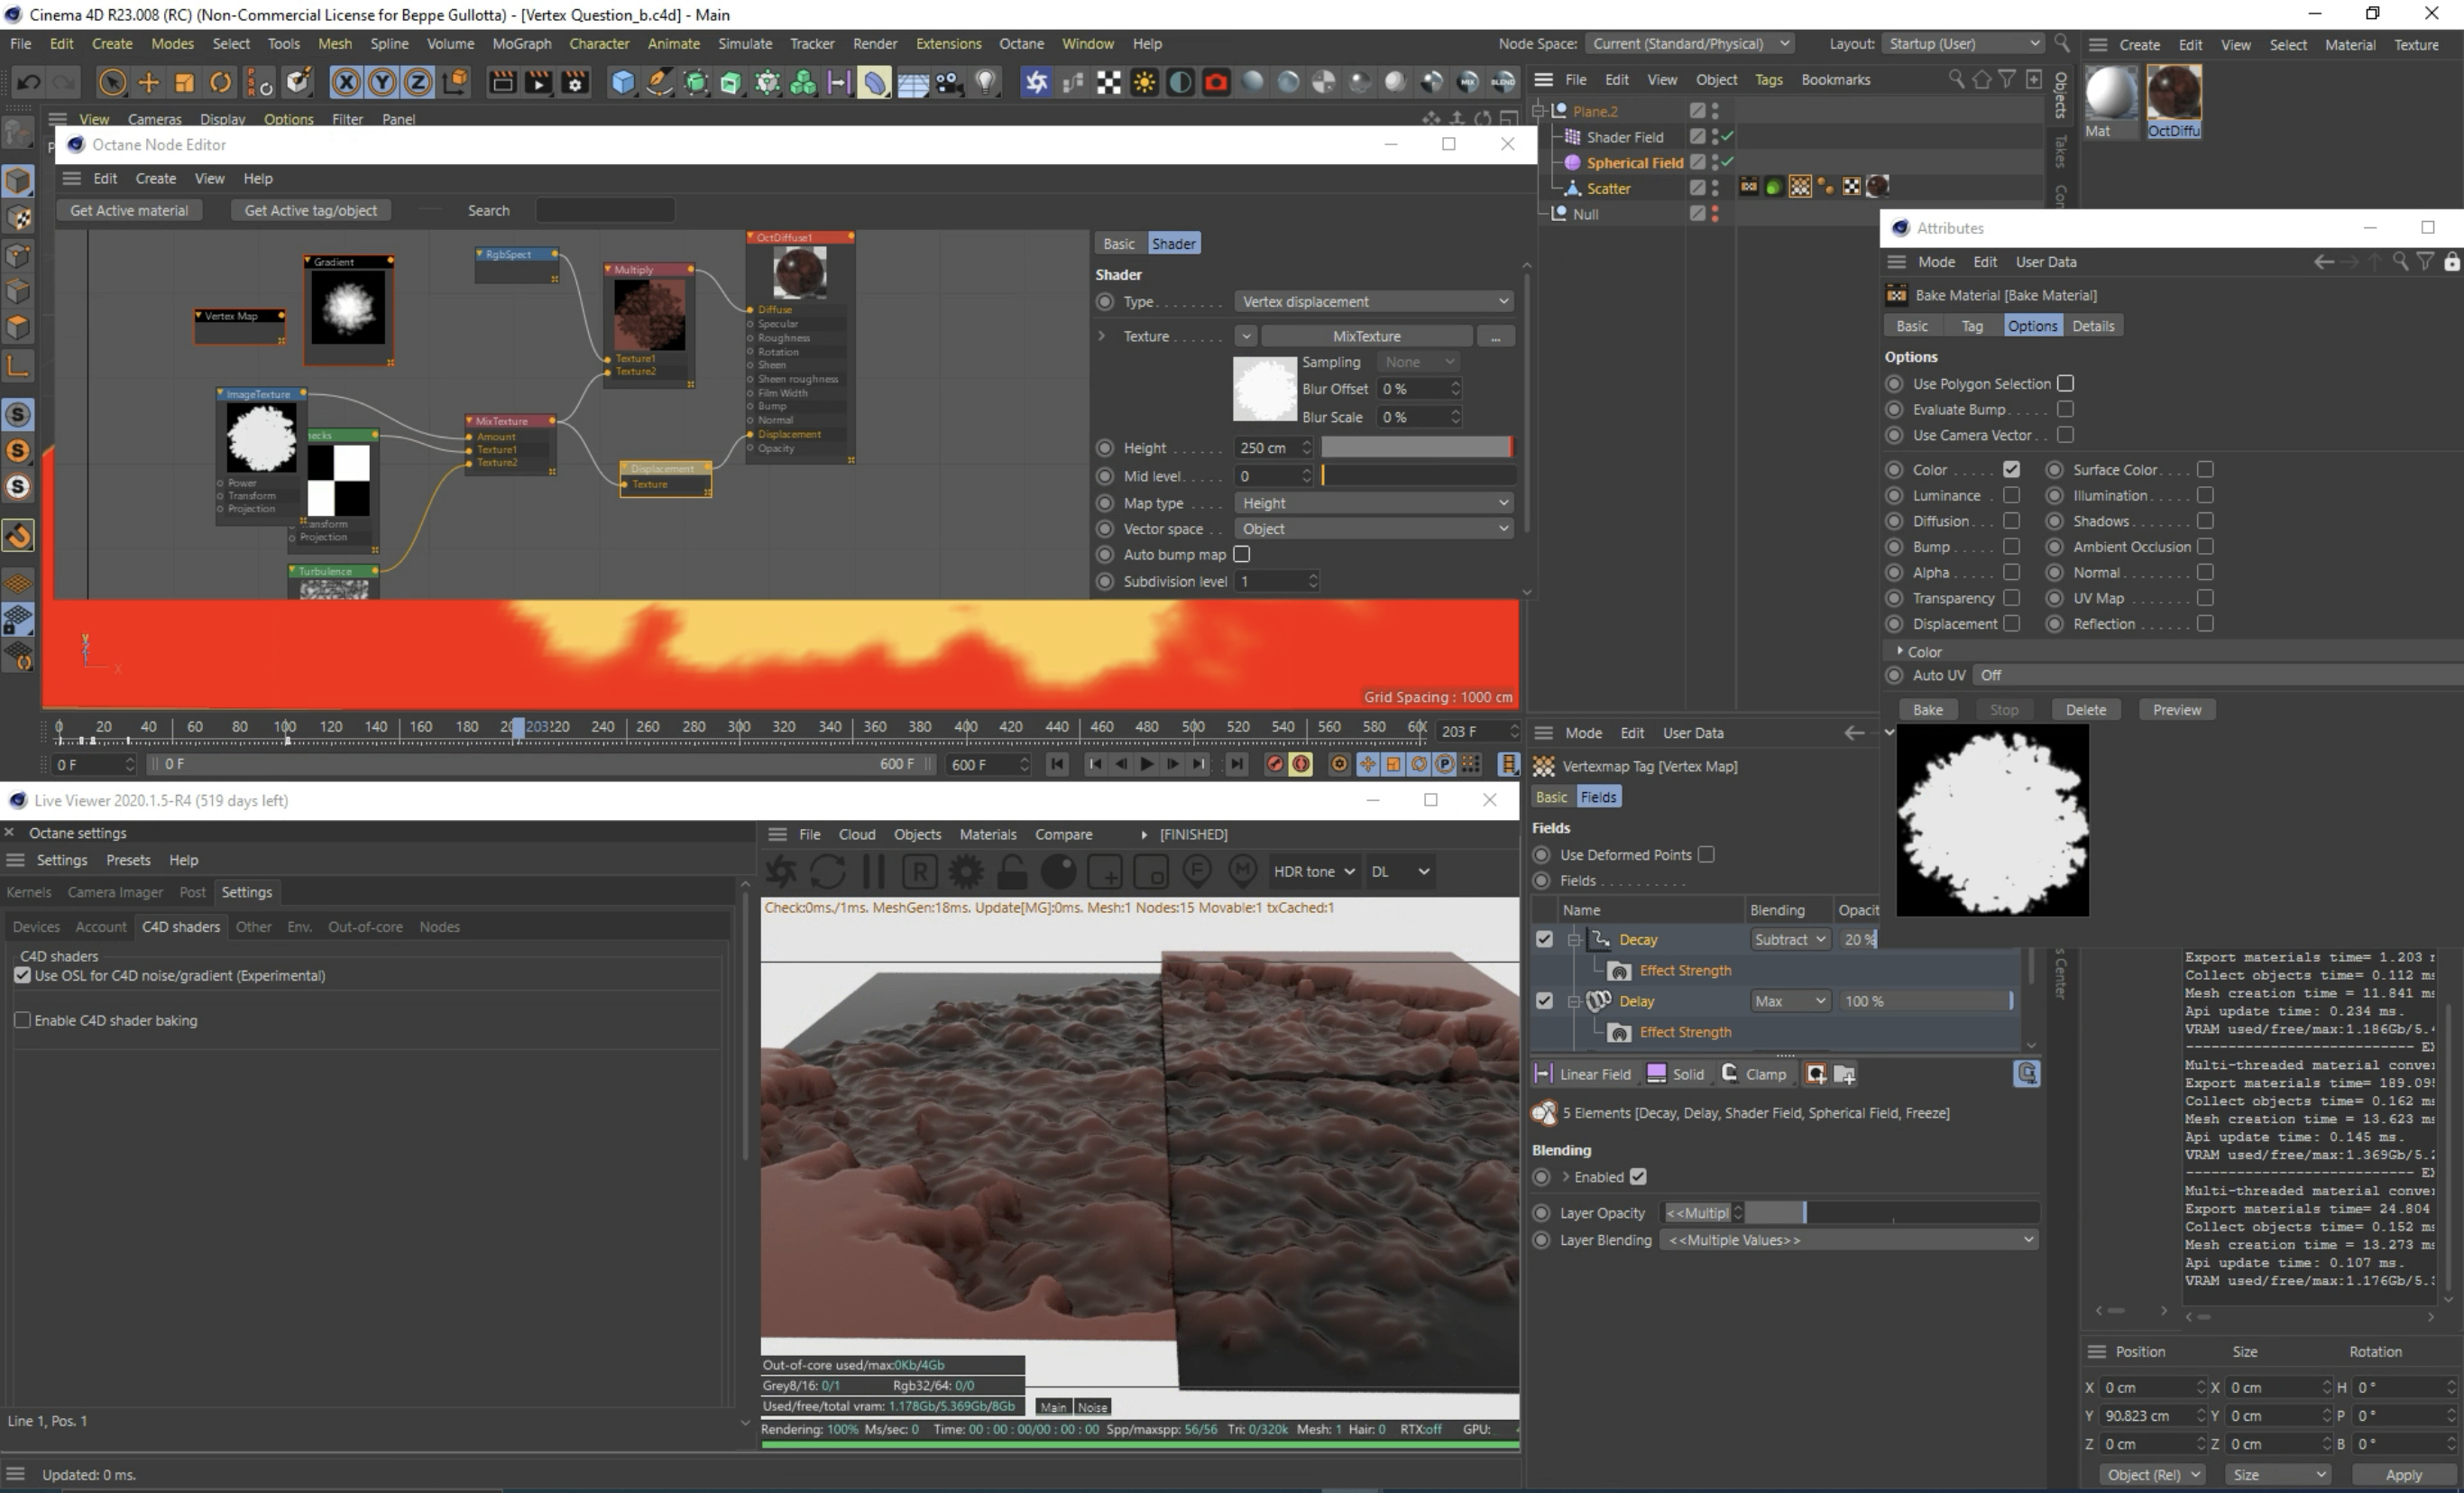
Task: Click the Undo arrow in main toolbar
Action: pyautogui.click(x=28, y=82)
